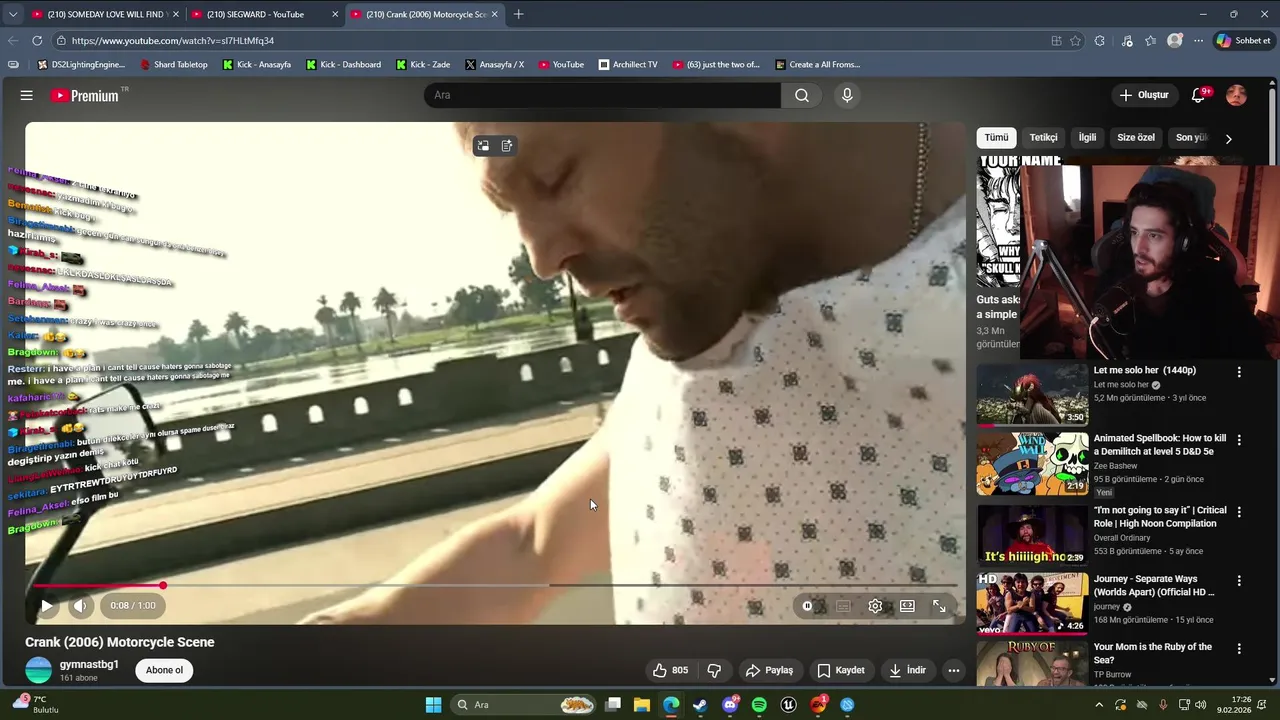Download the video via İndir
This screenshot has height=720, width=1280.
(x=907, y=670)
